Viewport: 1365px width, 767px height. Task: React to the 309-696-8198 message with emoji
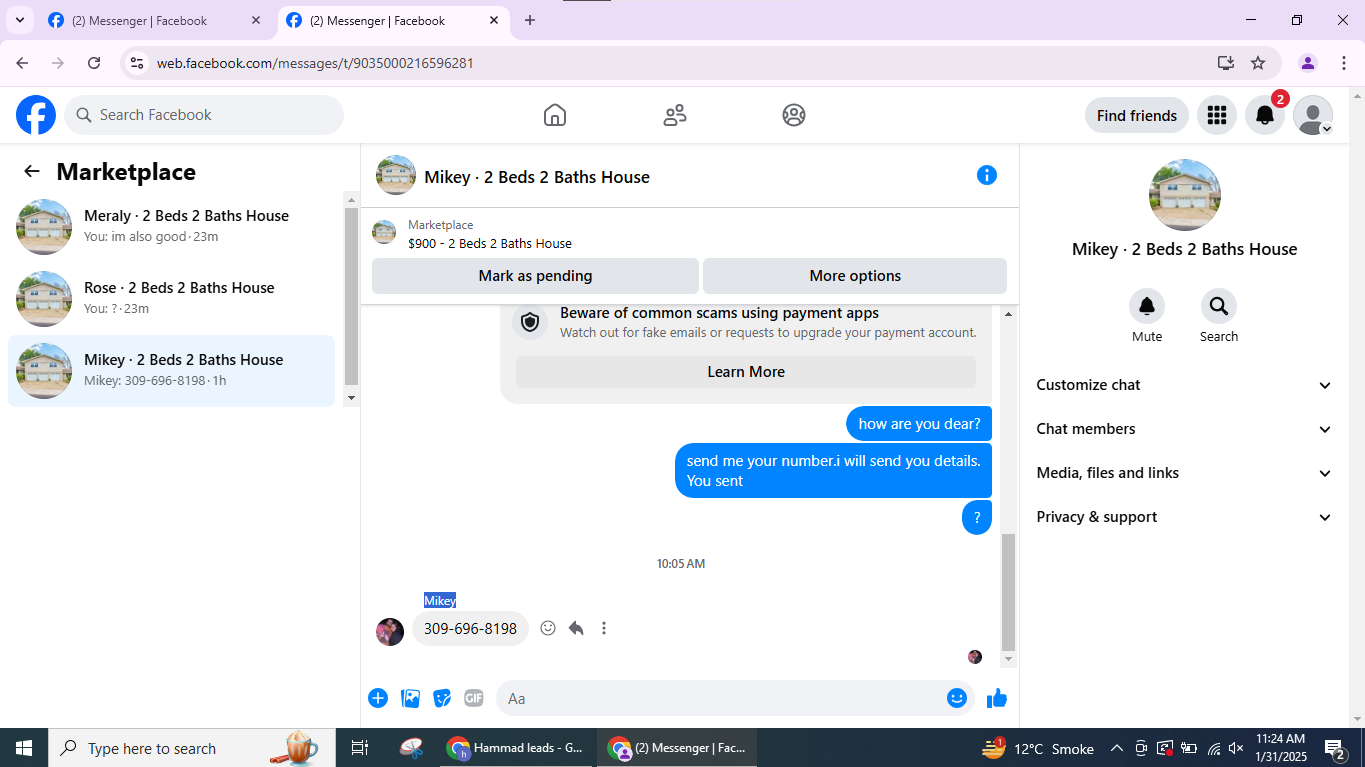pos(548,628)
